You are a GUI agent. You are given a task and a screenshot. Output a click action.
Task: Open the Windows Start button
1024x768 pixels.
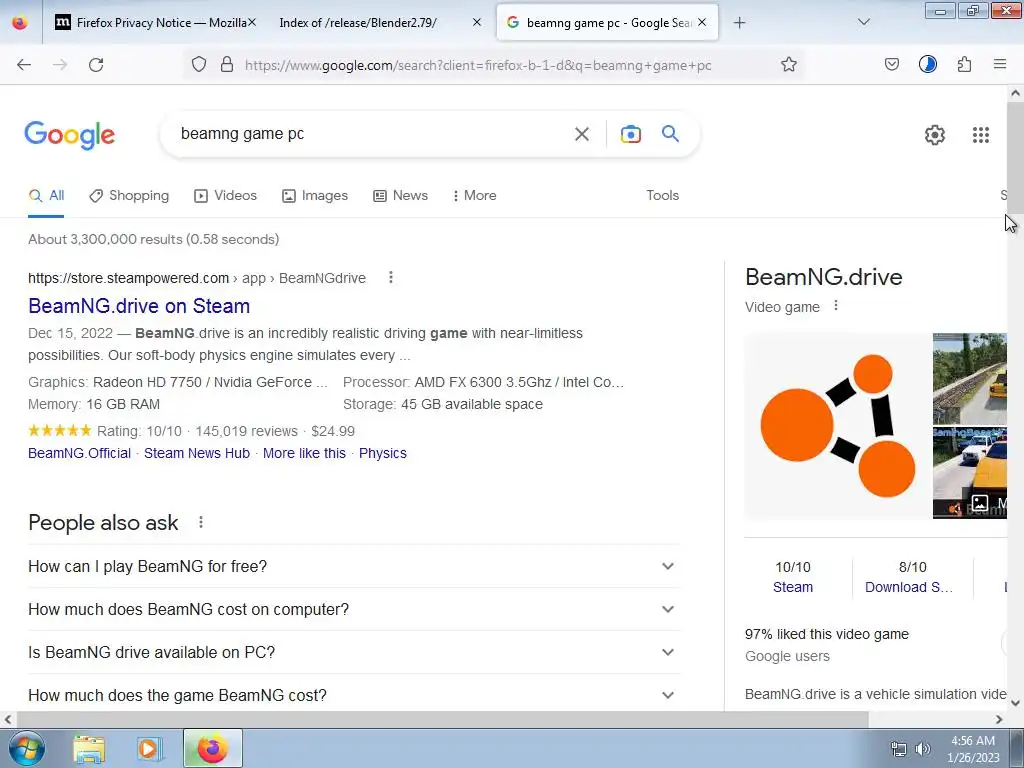[27, 748]
